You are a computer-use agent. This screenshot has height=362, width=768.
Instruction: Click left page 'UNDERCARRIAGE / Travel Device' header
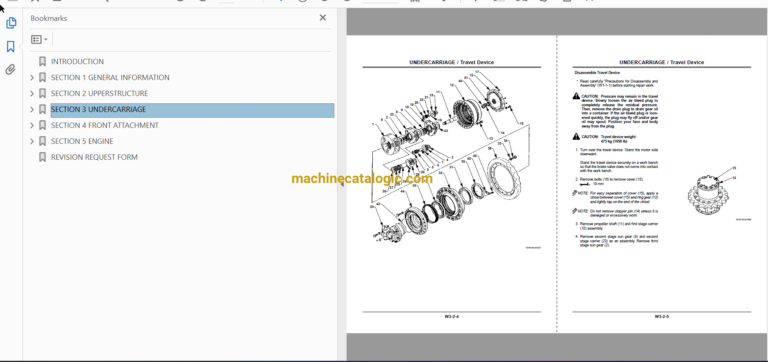(x=452, y=63)
